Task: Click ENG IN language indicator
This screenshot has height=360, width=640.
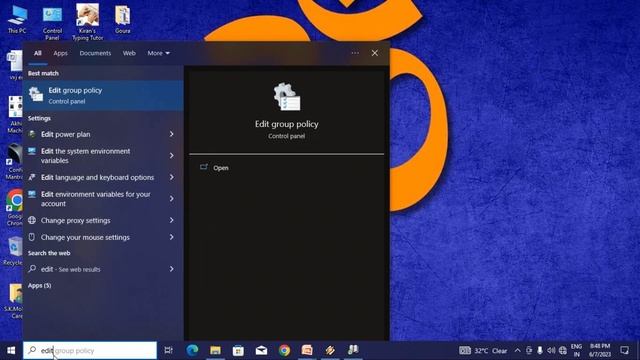Action: point(576,351)
